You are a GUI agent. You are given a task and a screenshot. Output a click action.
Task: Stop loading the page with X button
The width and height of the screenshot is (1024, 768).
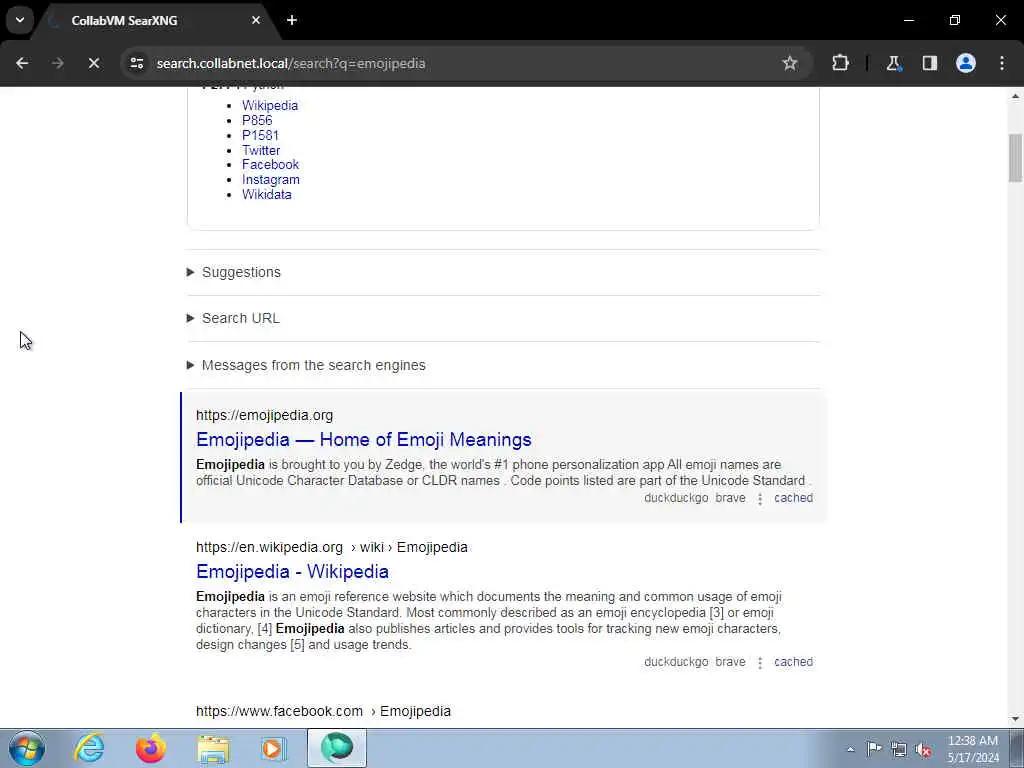93,63
